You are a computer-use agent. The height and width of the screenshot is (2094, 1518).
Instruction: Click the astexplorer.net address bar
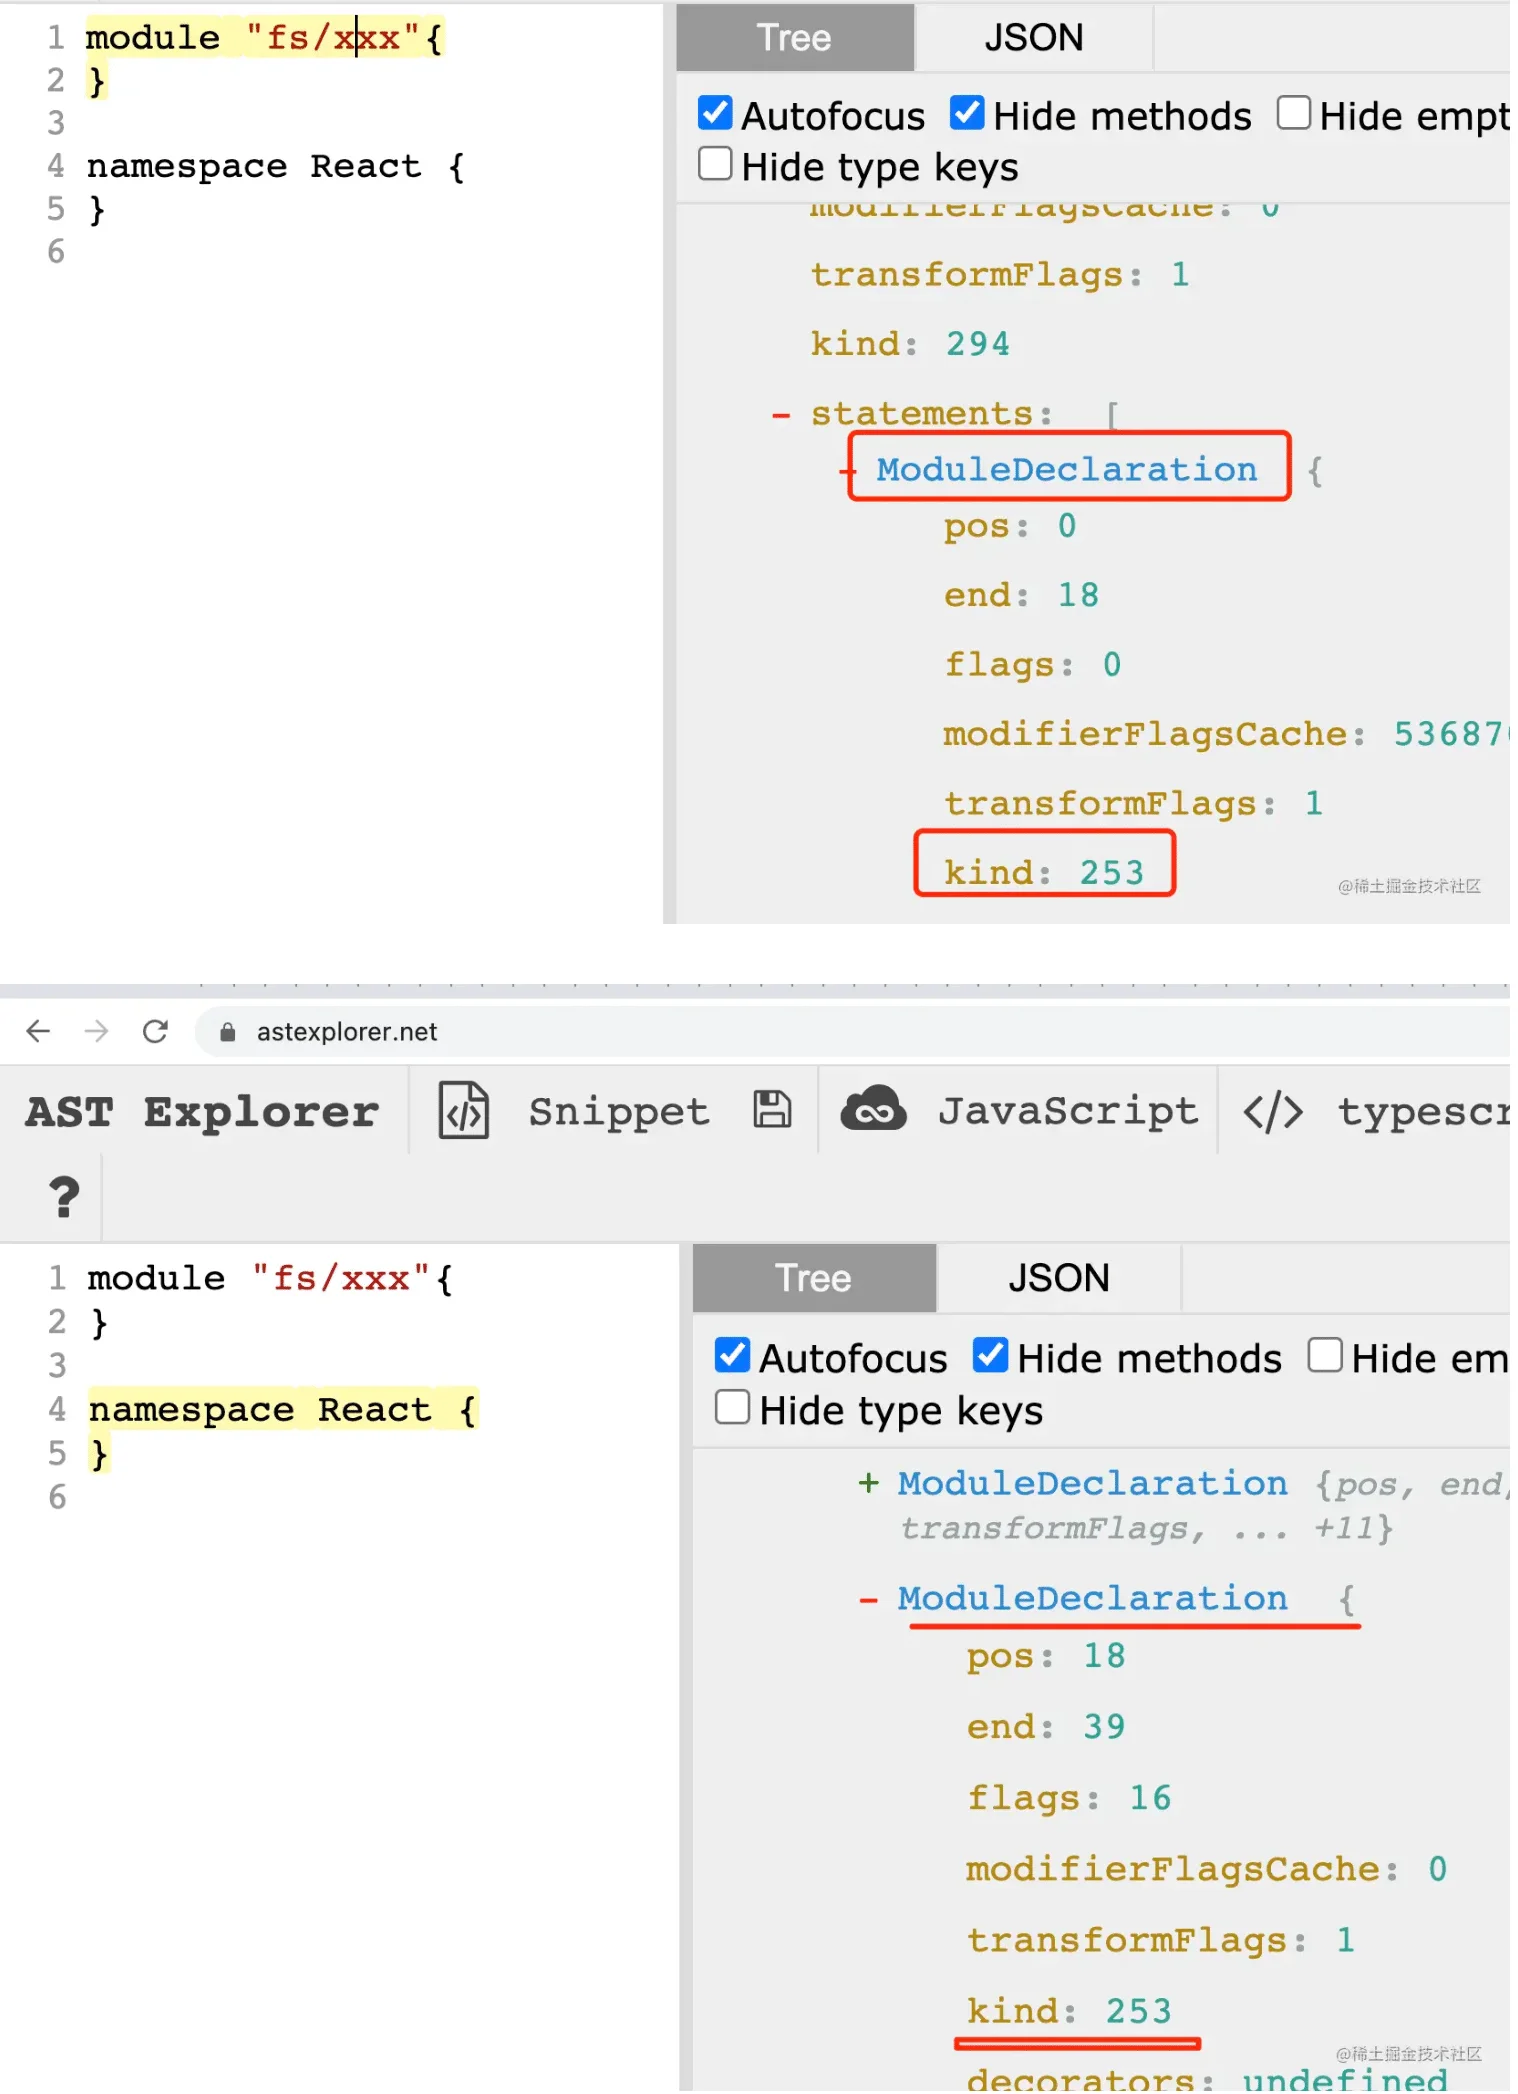[x=853, y=1032]
